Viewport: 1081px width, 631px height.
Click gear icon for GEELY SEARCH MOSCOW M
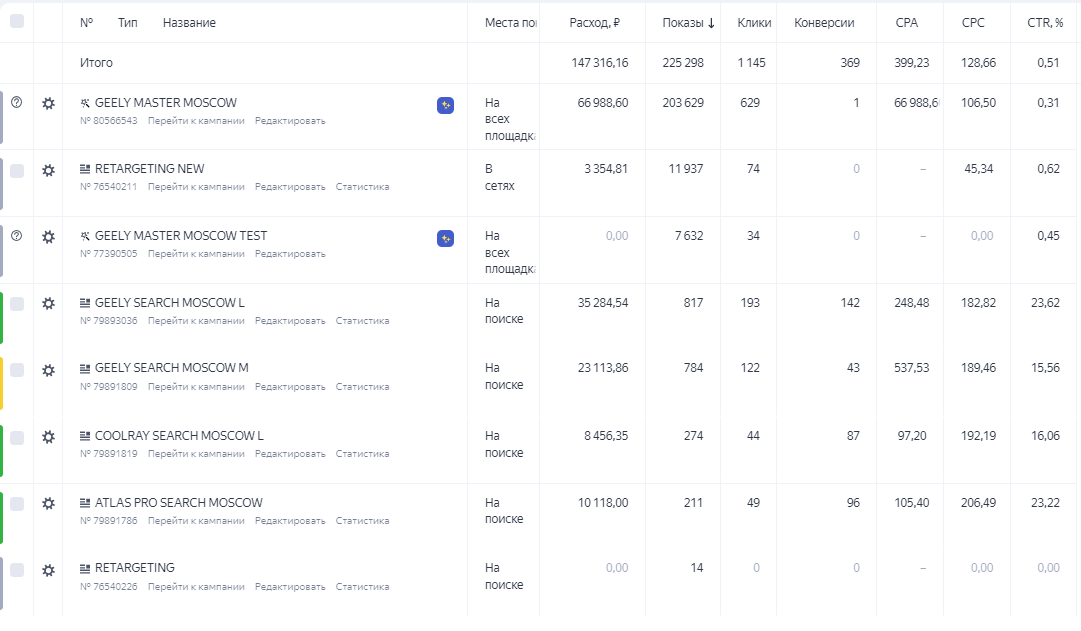coord(48,370)
